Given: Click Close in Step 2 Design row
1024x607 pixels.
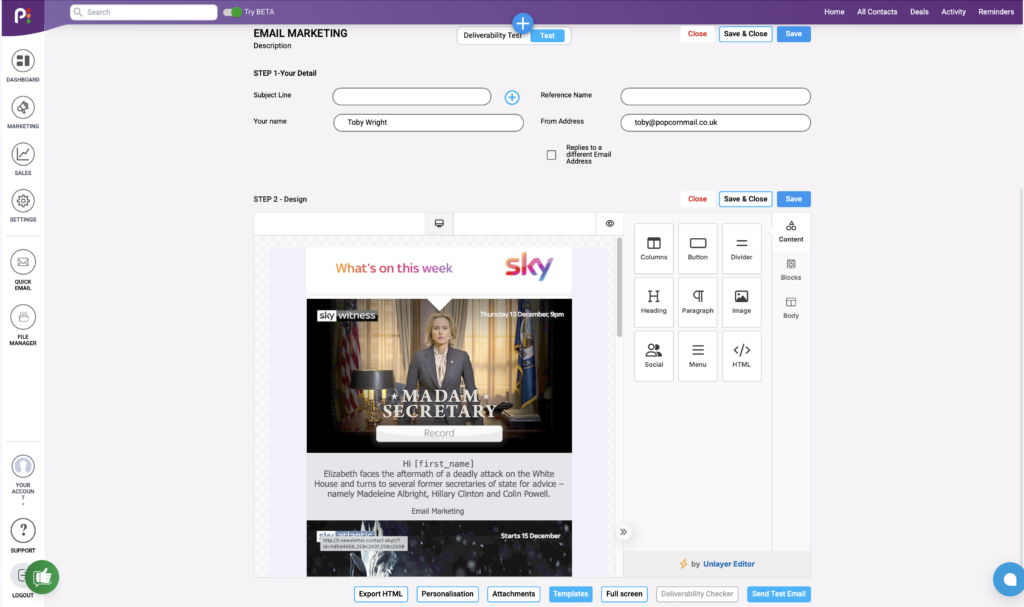Looking at the screenshot, I should (x=697, y=199).
